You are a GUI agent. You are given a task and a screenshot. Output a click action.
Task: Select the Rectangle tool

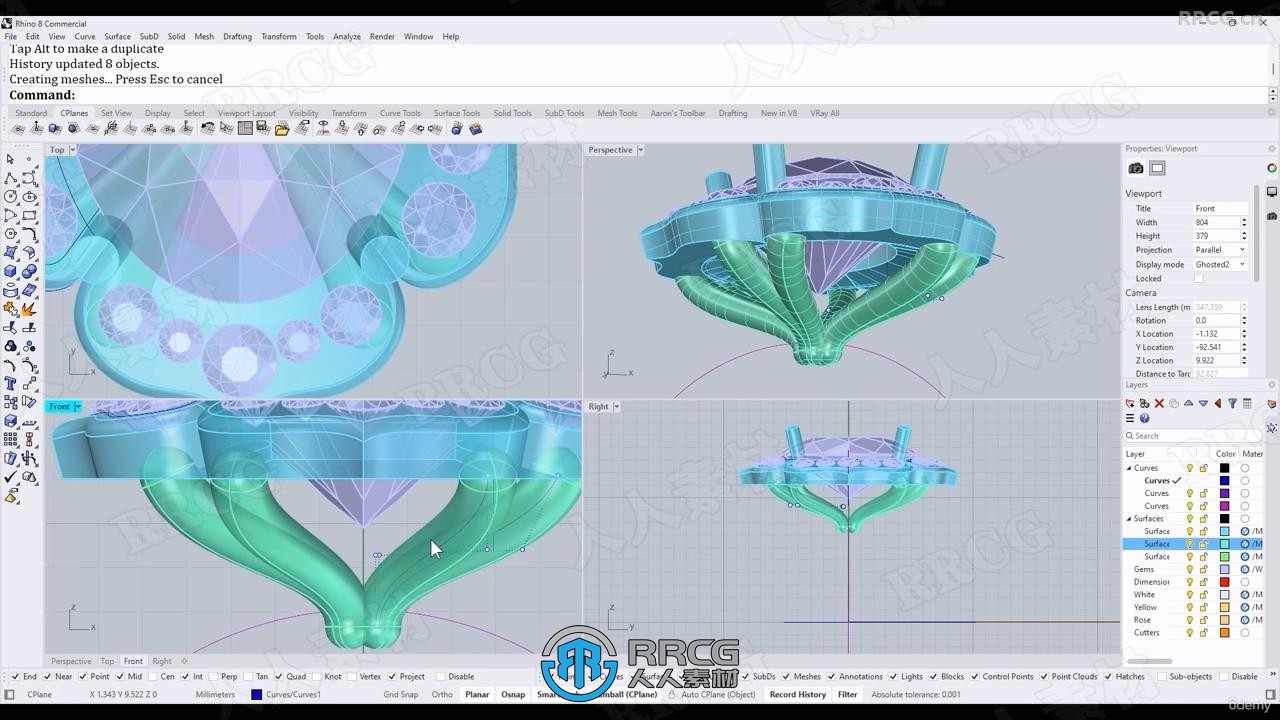29,214
